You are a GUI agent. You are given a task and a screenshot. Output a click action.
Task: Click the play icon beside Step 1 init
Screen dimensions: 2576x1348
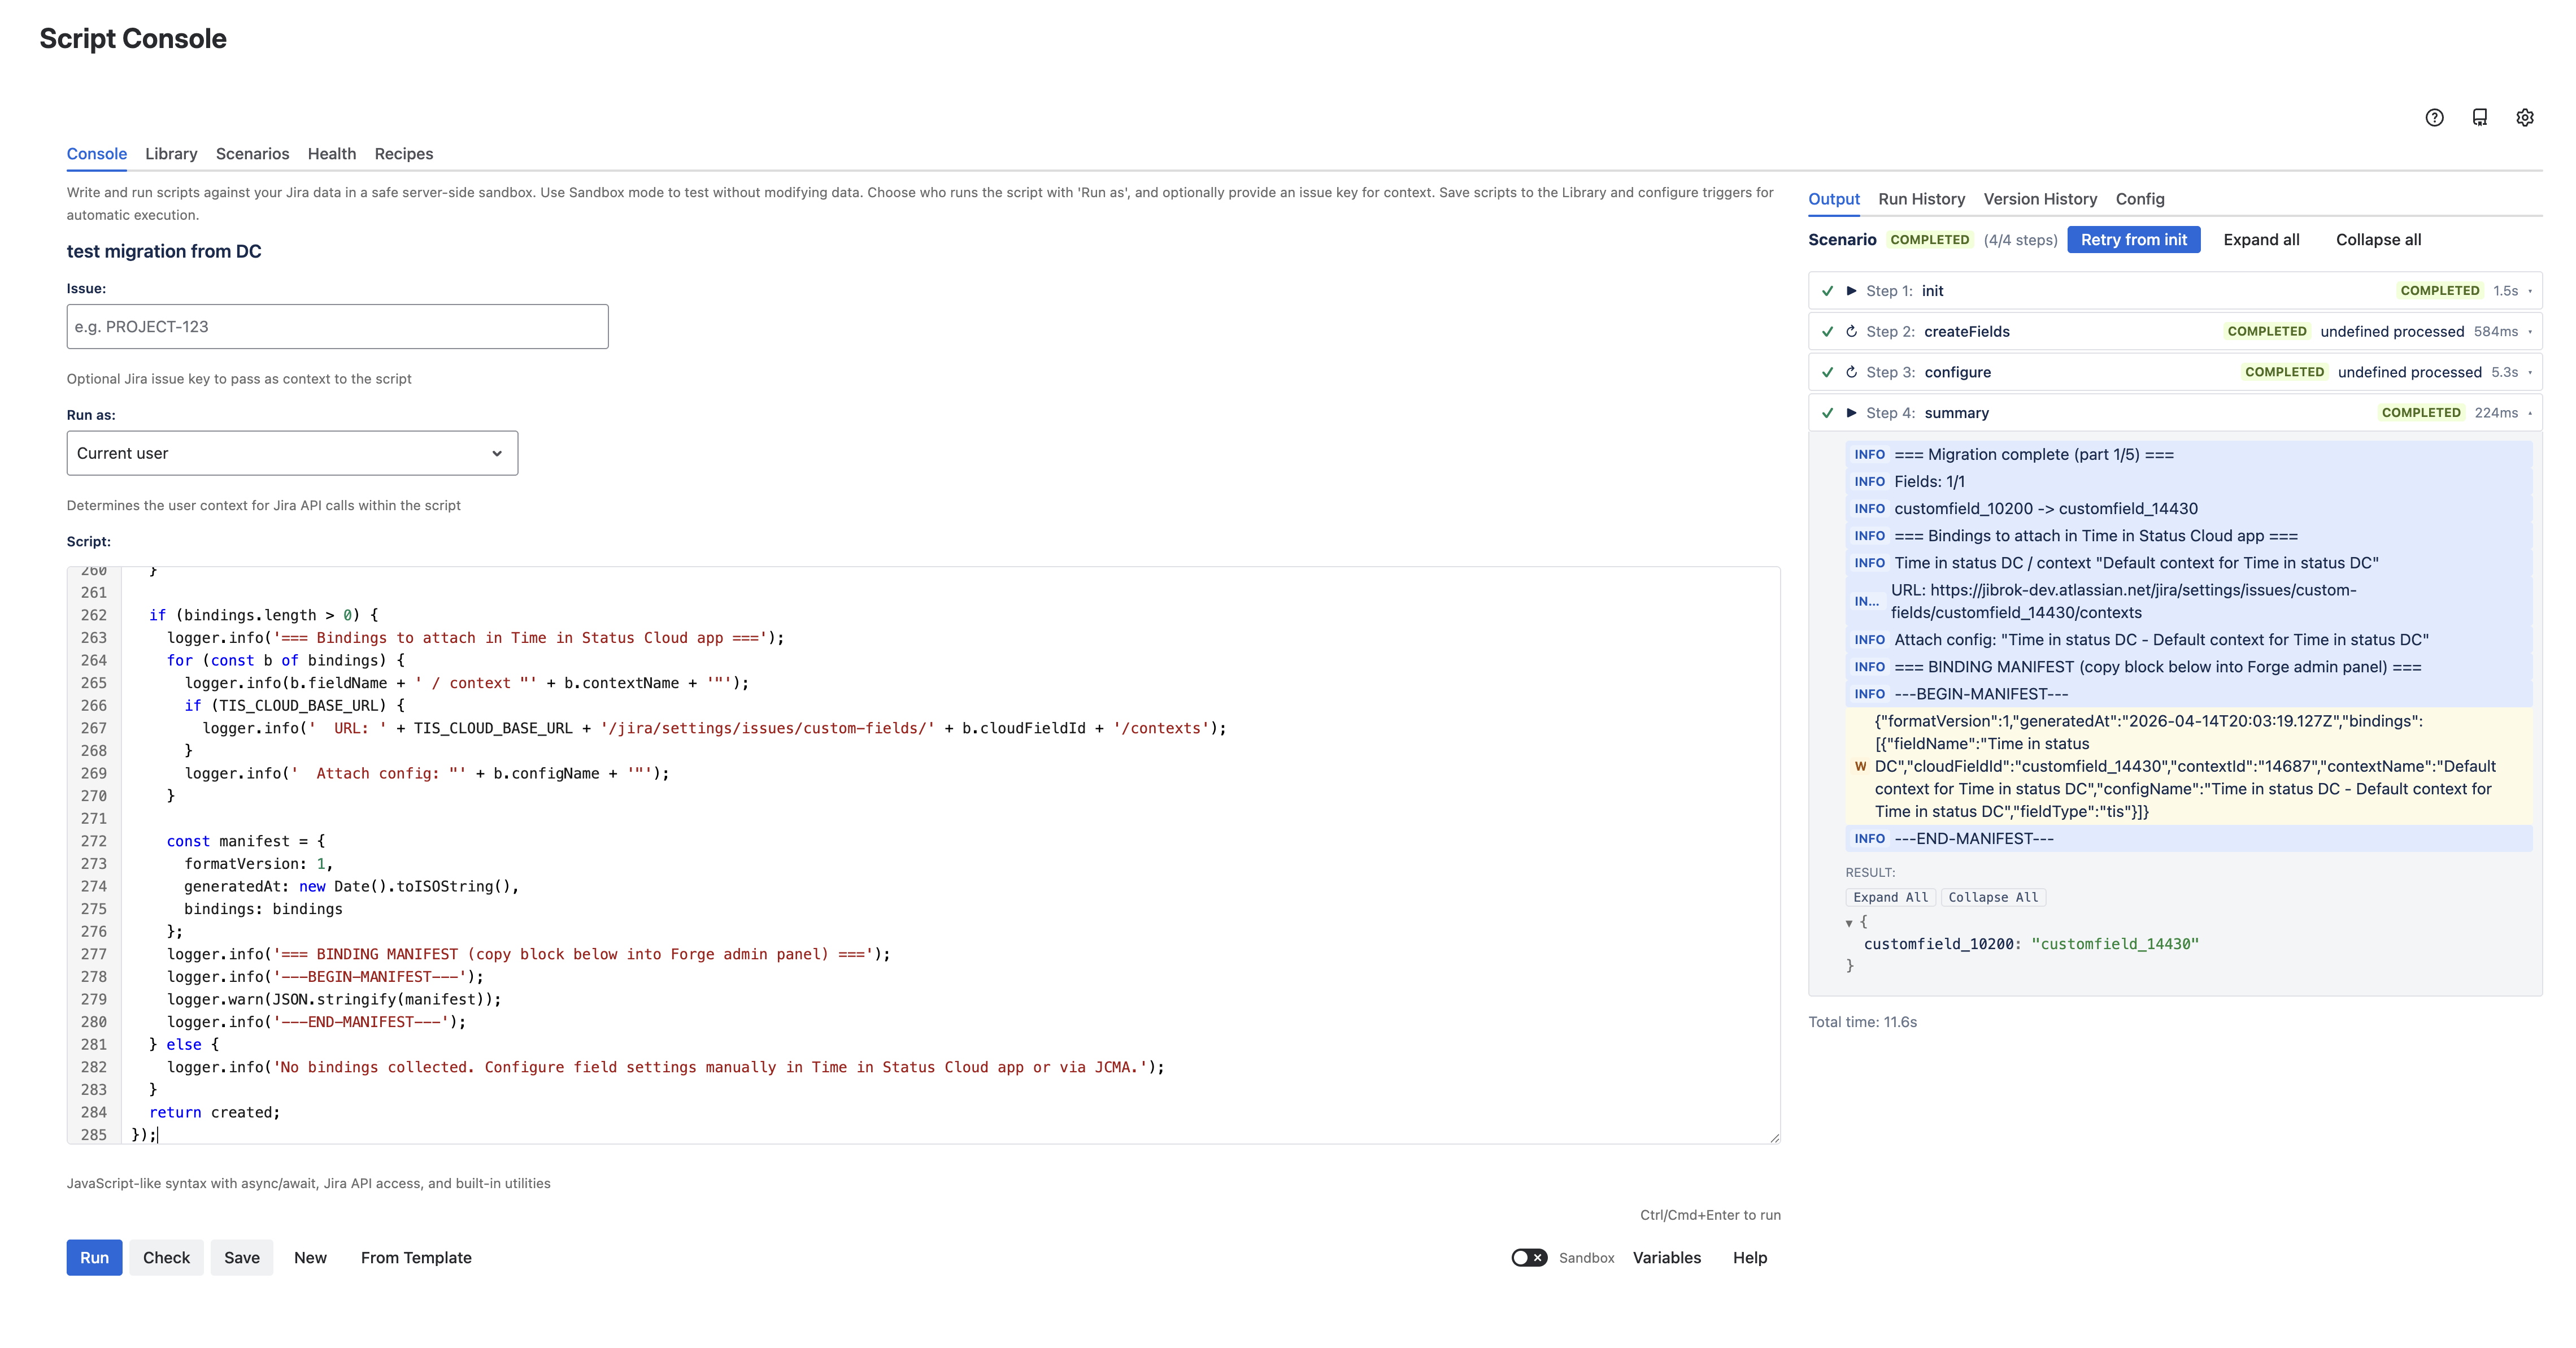tap(1851, 290)
